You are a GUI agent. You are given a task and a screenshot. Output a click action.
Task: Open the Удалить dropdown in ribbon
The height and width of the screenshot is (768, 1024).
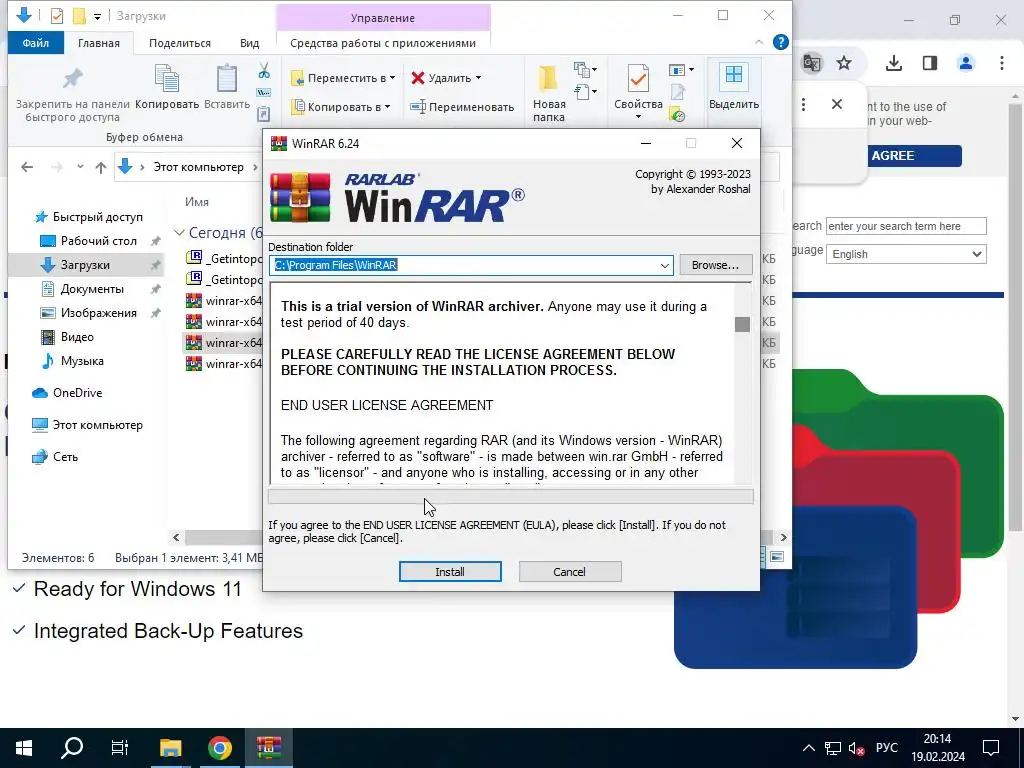pyautogui.click(x=446, y=78)
